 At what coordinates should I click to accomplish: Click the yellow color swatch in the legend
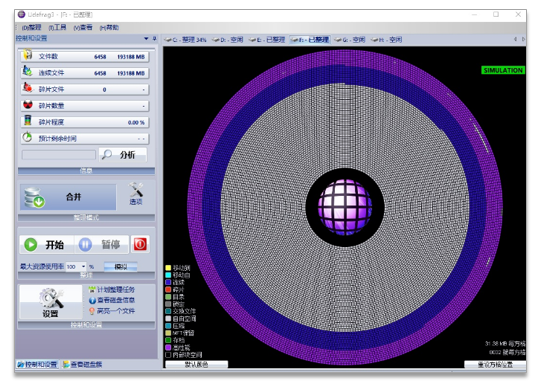pos(168,268)
